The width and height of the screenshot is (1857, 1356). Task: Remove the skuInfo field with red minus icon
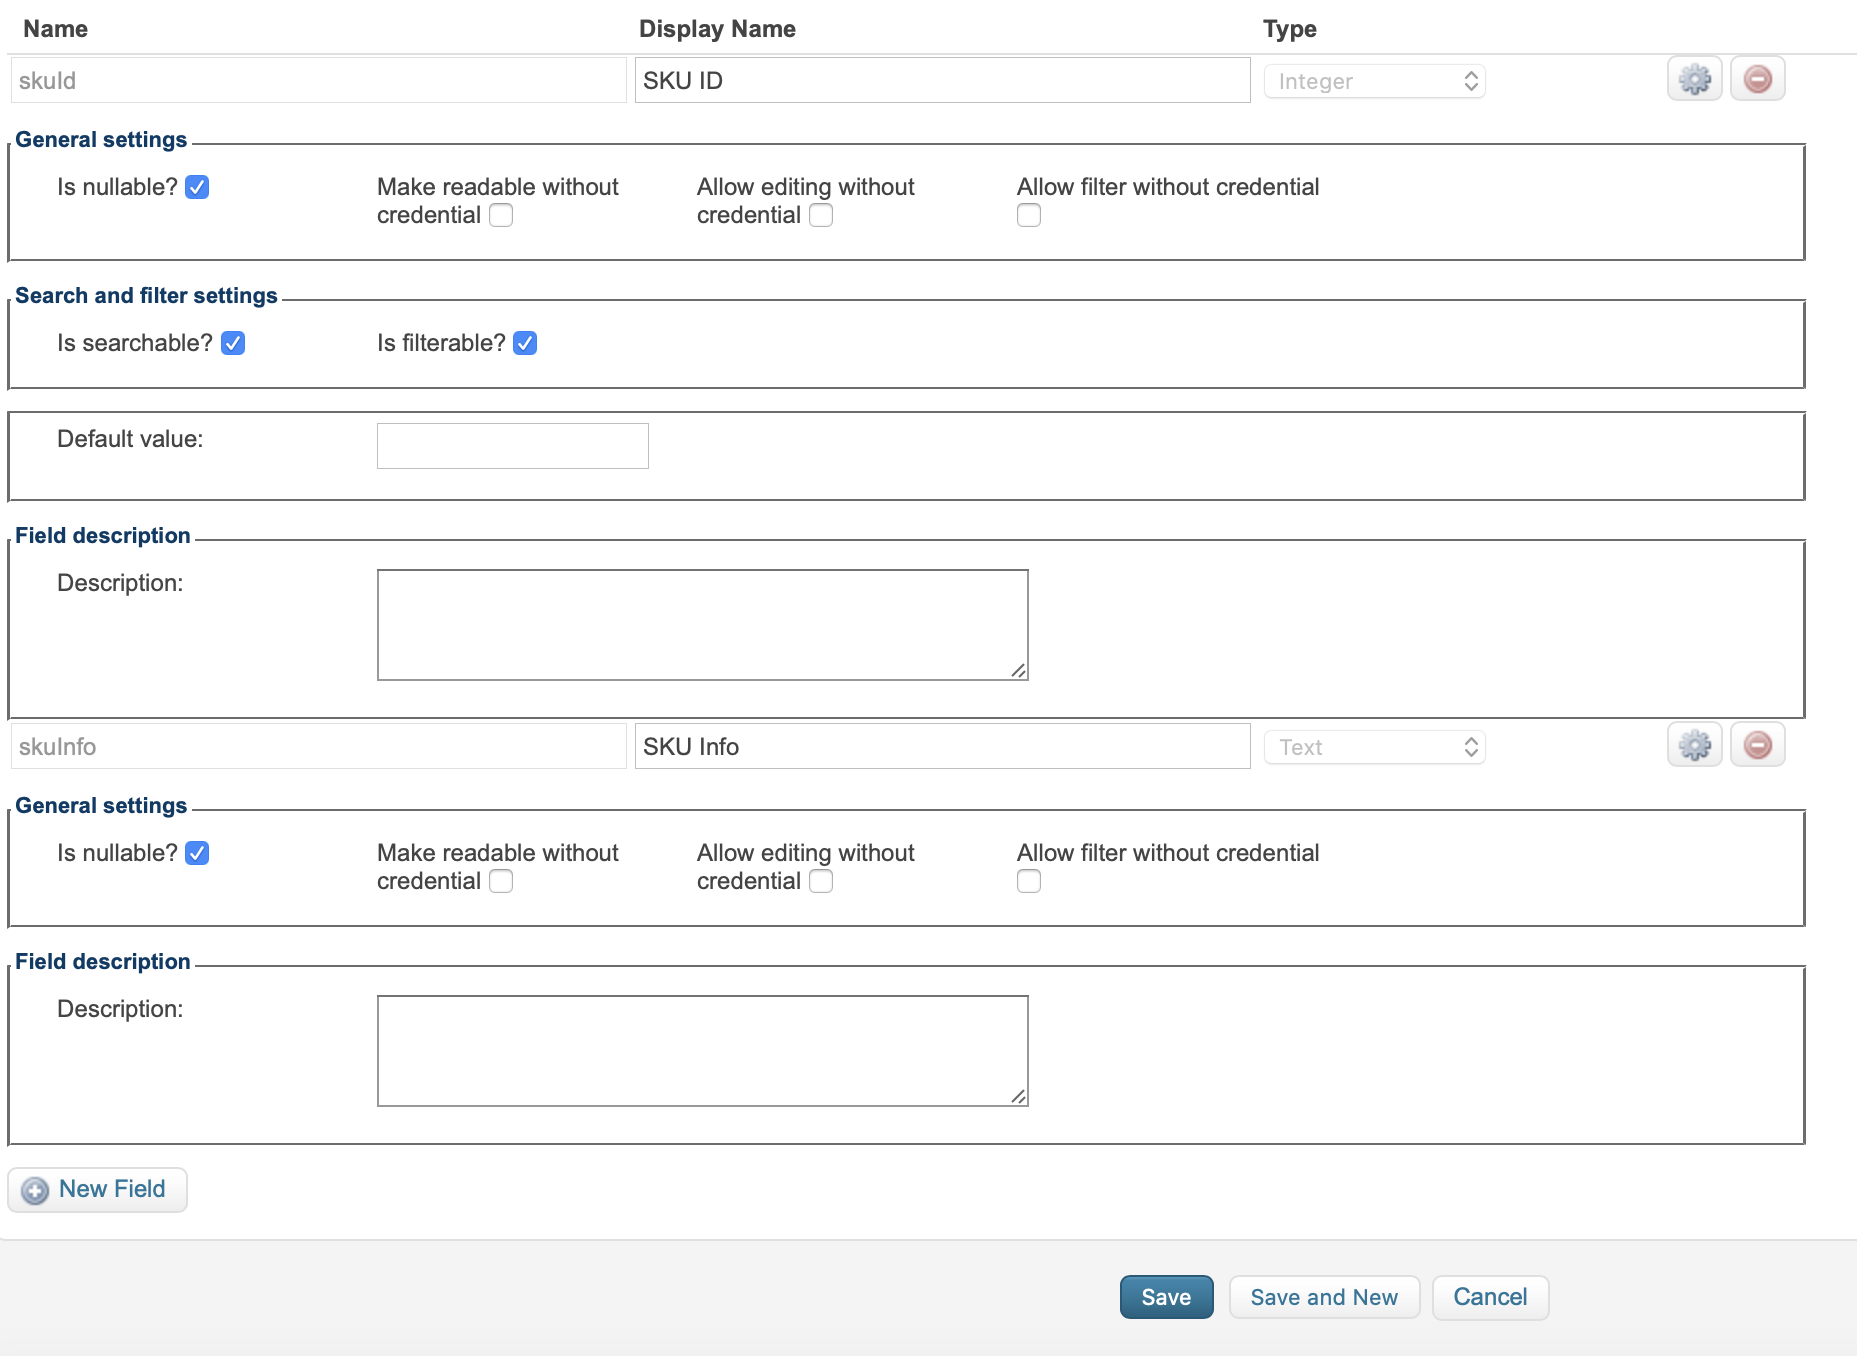coord(1757,744)
